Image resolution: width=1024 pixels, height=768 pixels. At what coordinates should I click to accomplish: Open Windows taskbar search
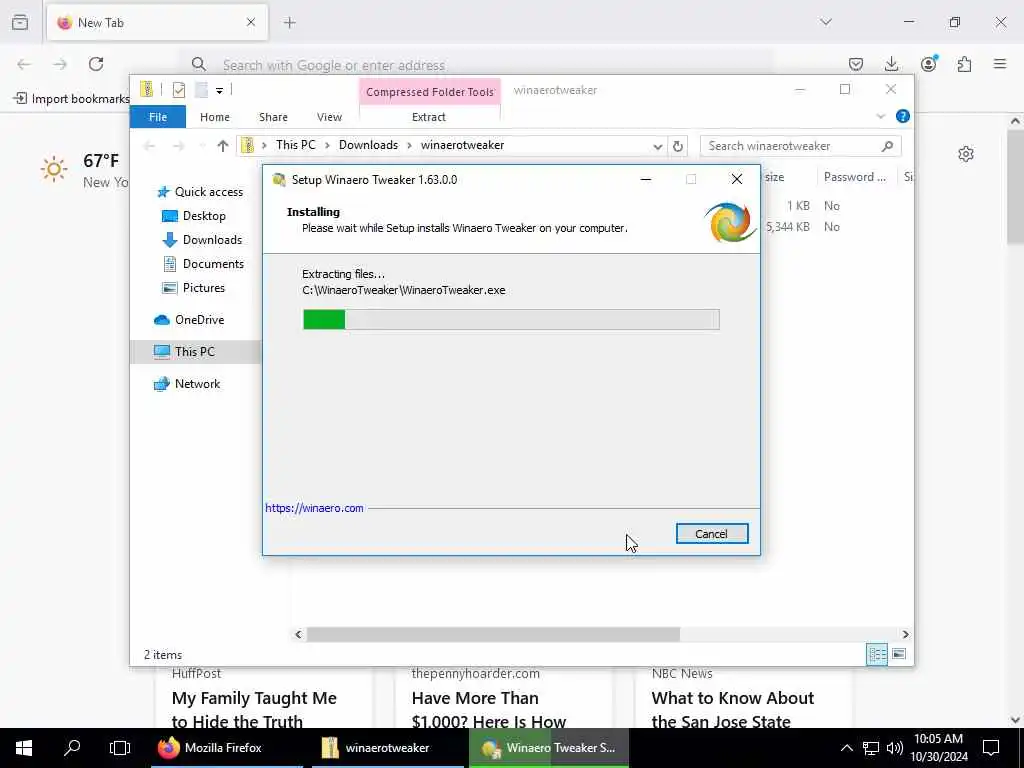72,748
